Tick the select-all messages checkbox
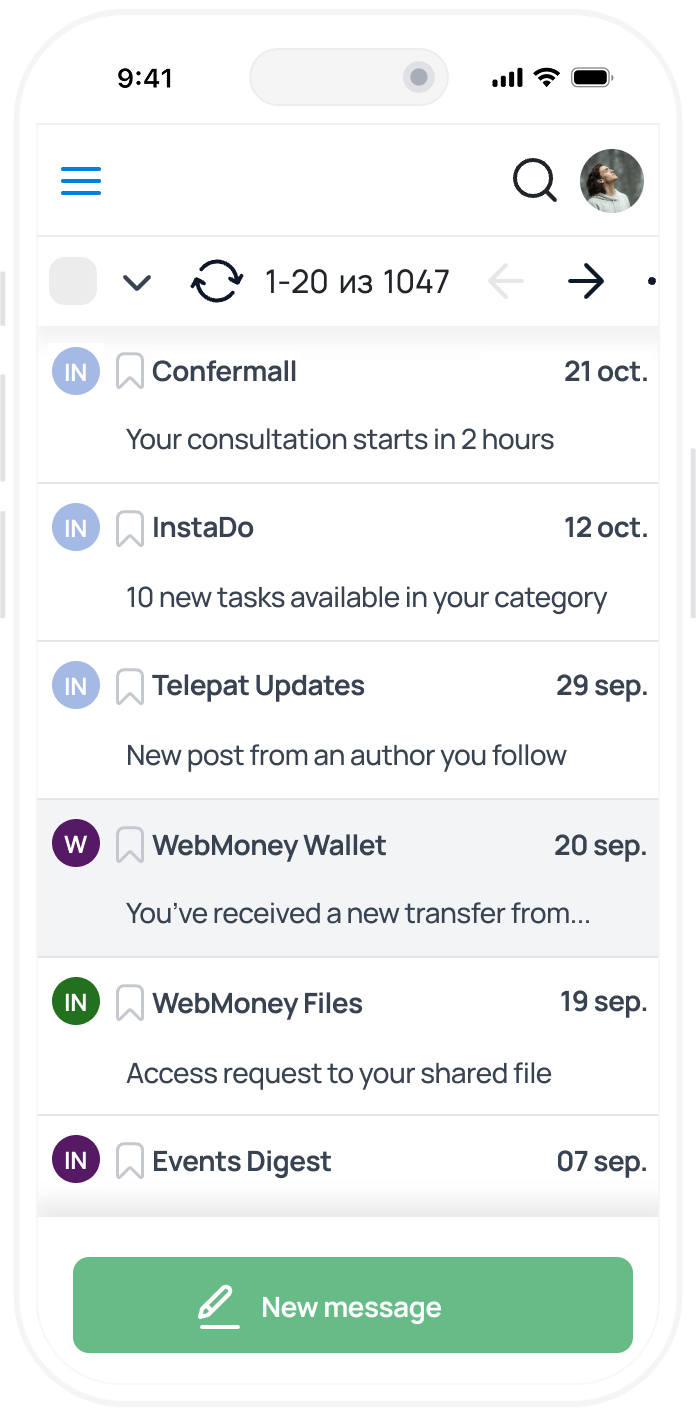 73,281
